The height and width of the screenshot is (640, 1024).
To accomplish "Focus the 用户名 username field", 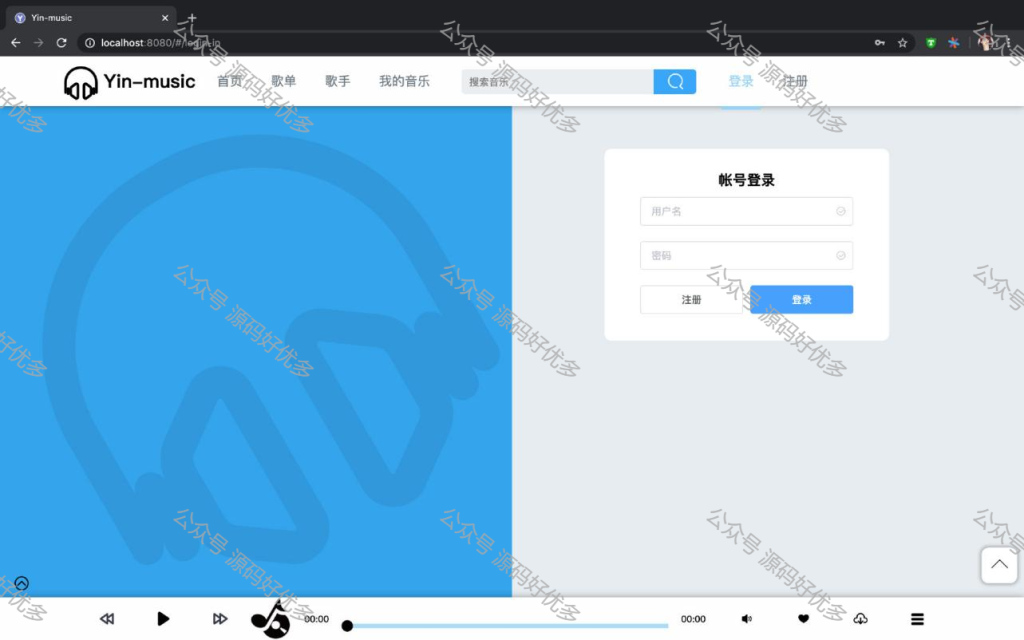I will pyautogui.click(x=746, y=211).
